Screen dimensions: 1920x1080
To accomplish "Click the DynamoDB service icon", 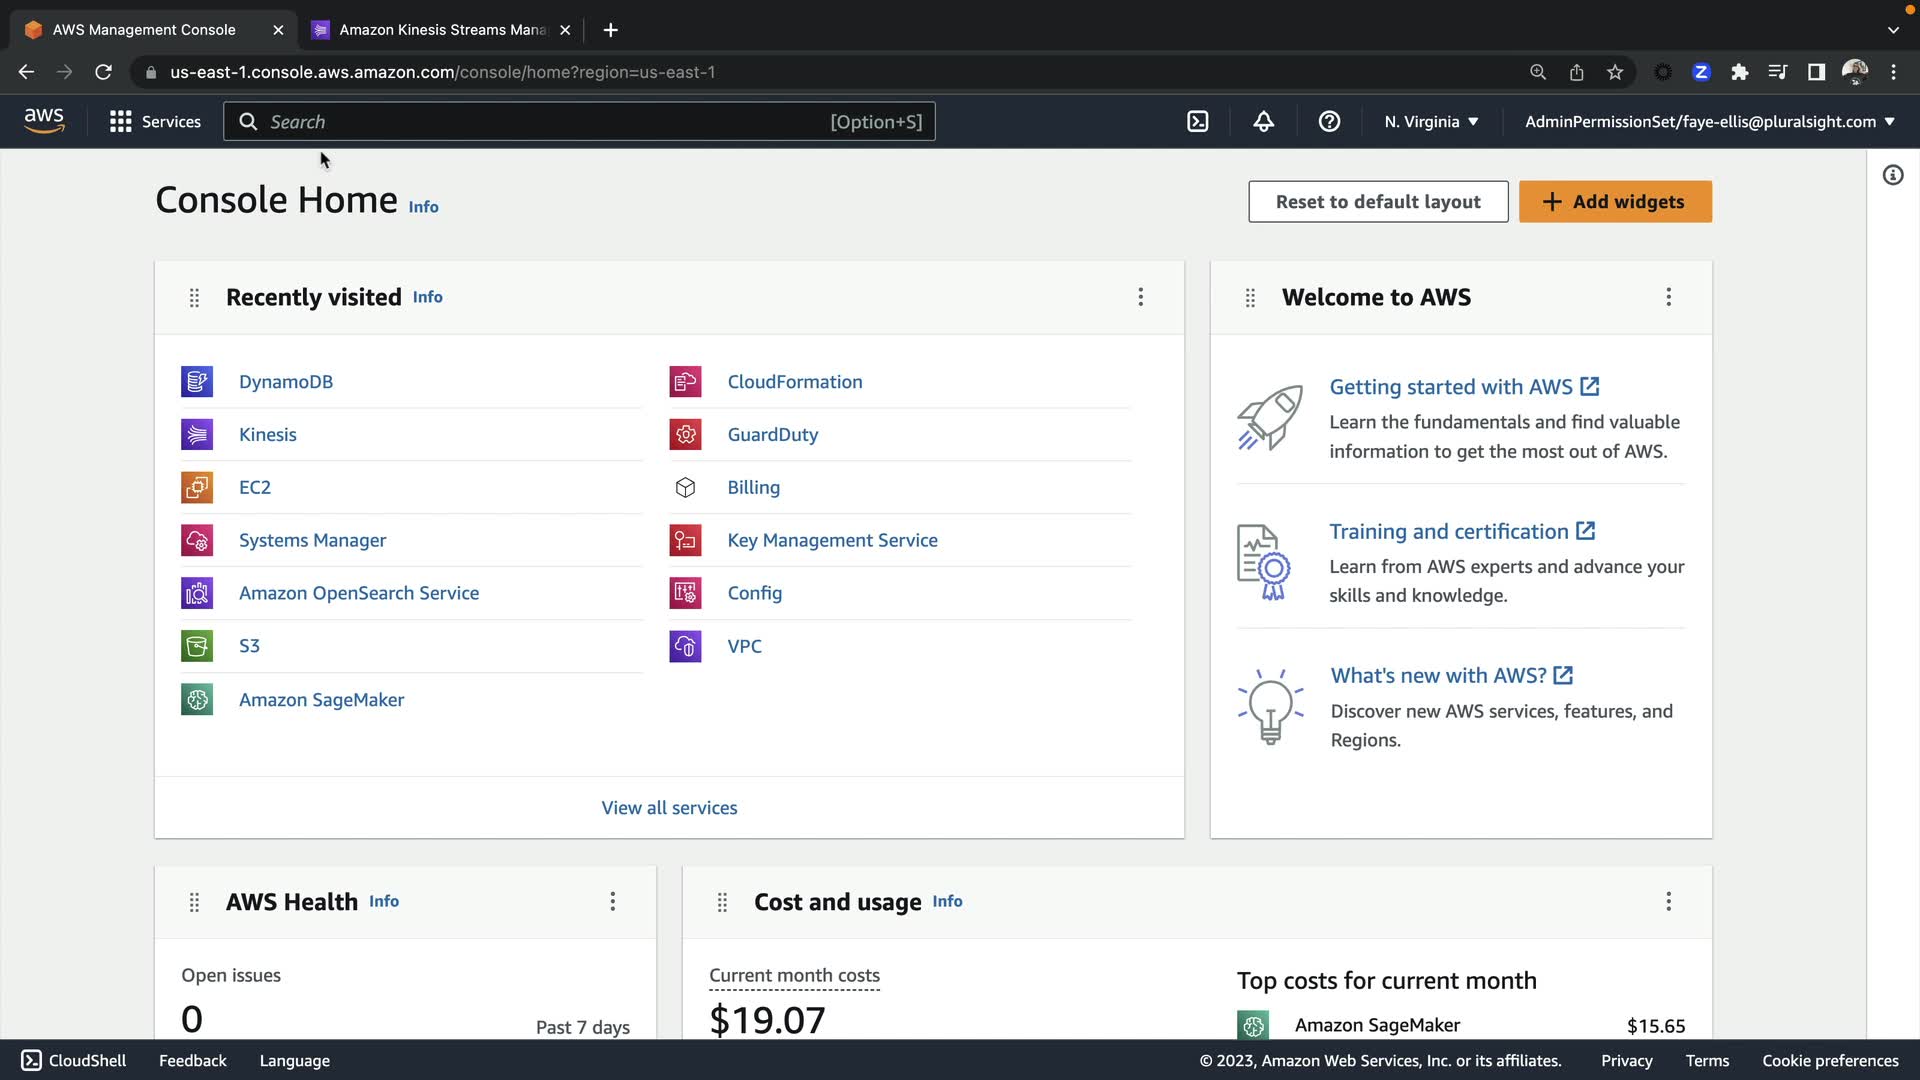I will (x=197, y=382).
